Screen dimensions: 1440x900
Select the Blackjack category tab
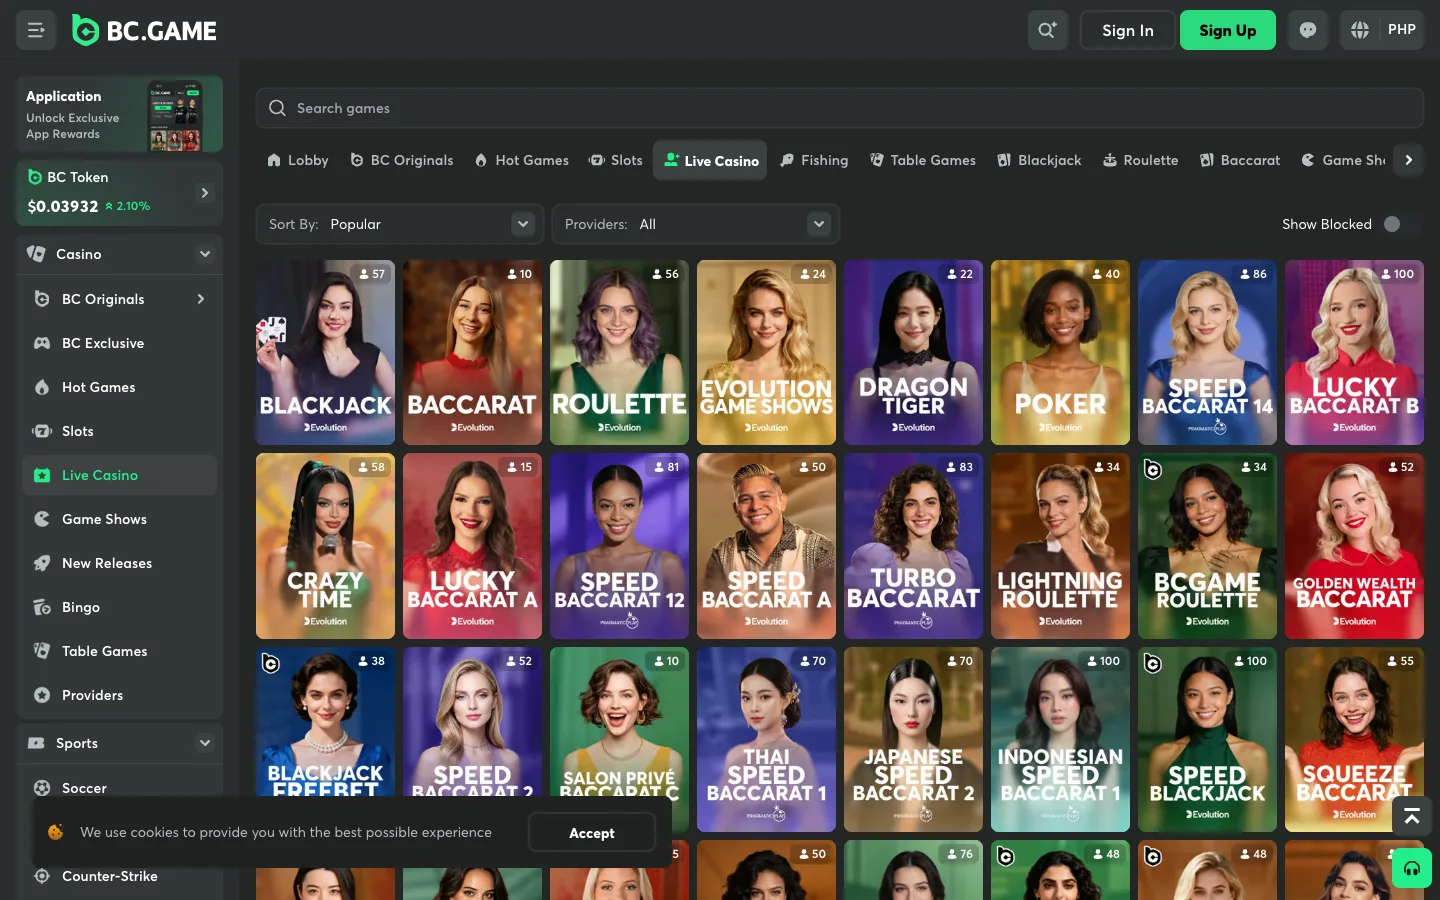(1039, 160)
